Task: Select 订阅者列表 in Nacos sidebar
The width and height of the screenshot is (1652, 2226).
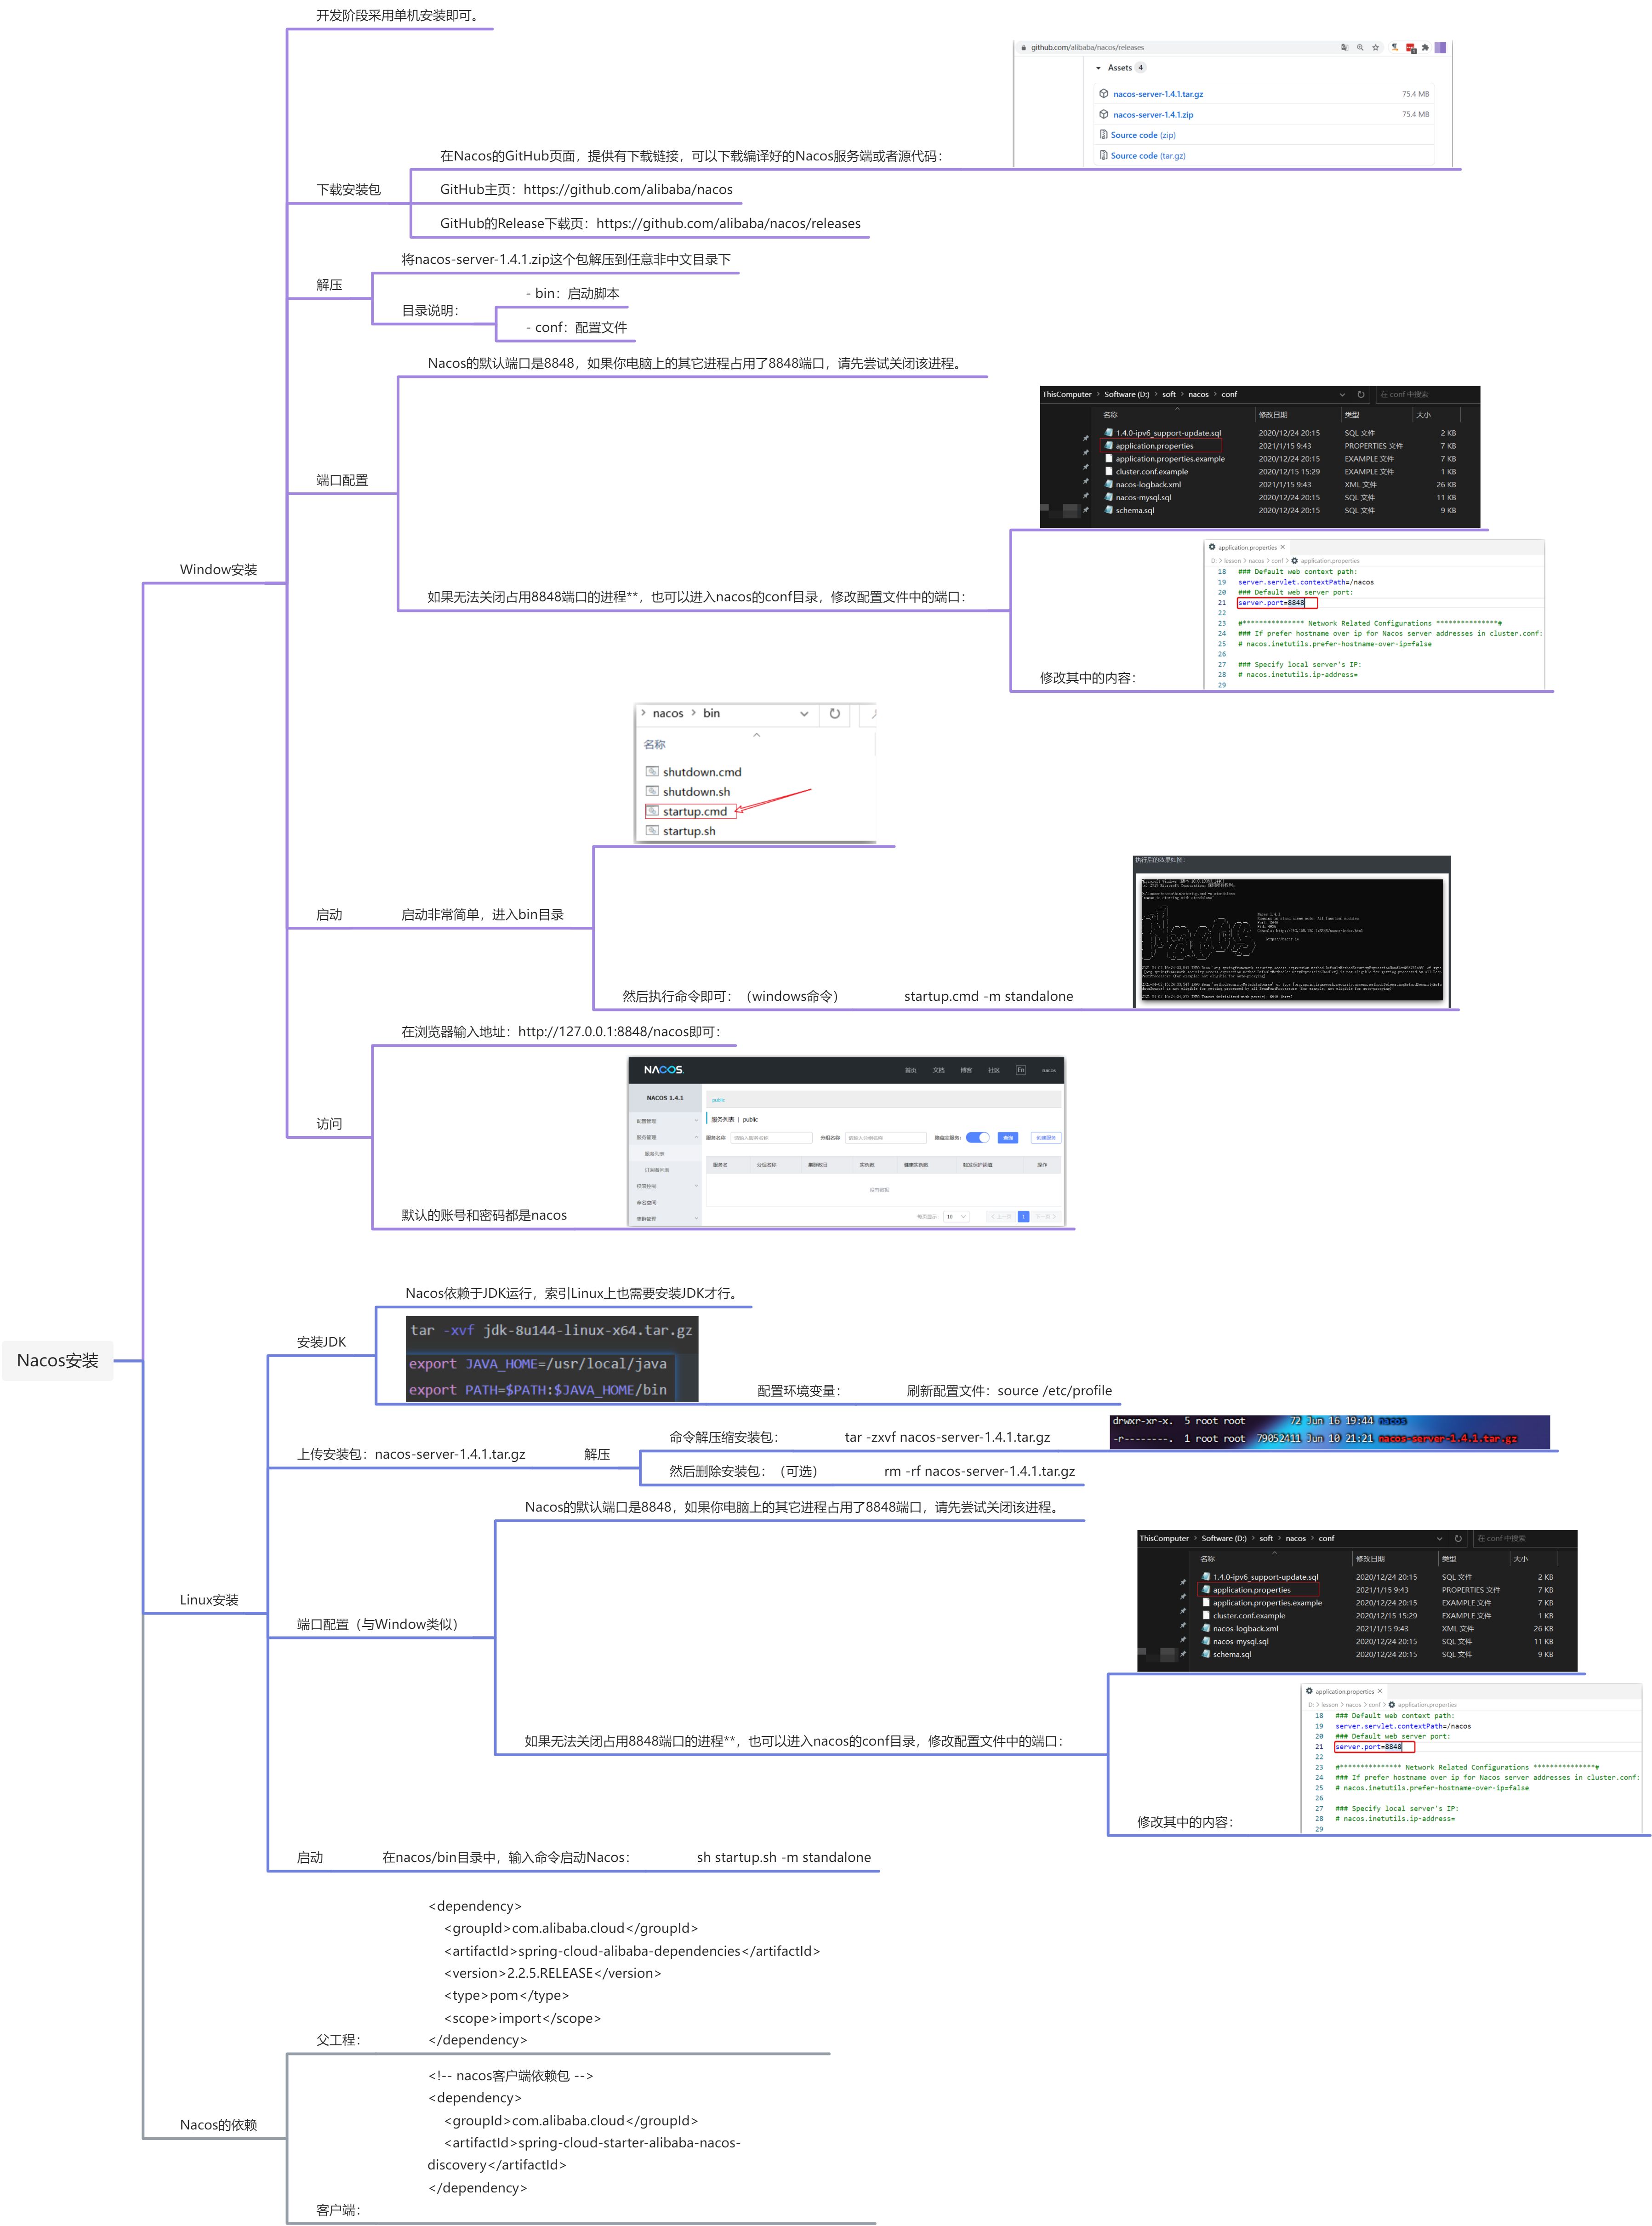Action: tap(657, 1170)
